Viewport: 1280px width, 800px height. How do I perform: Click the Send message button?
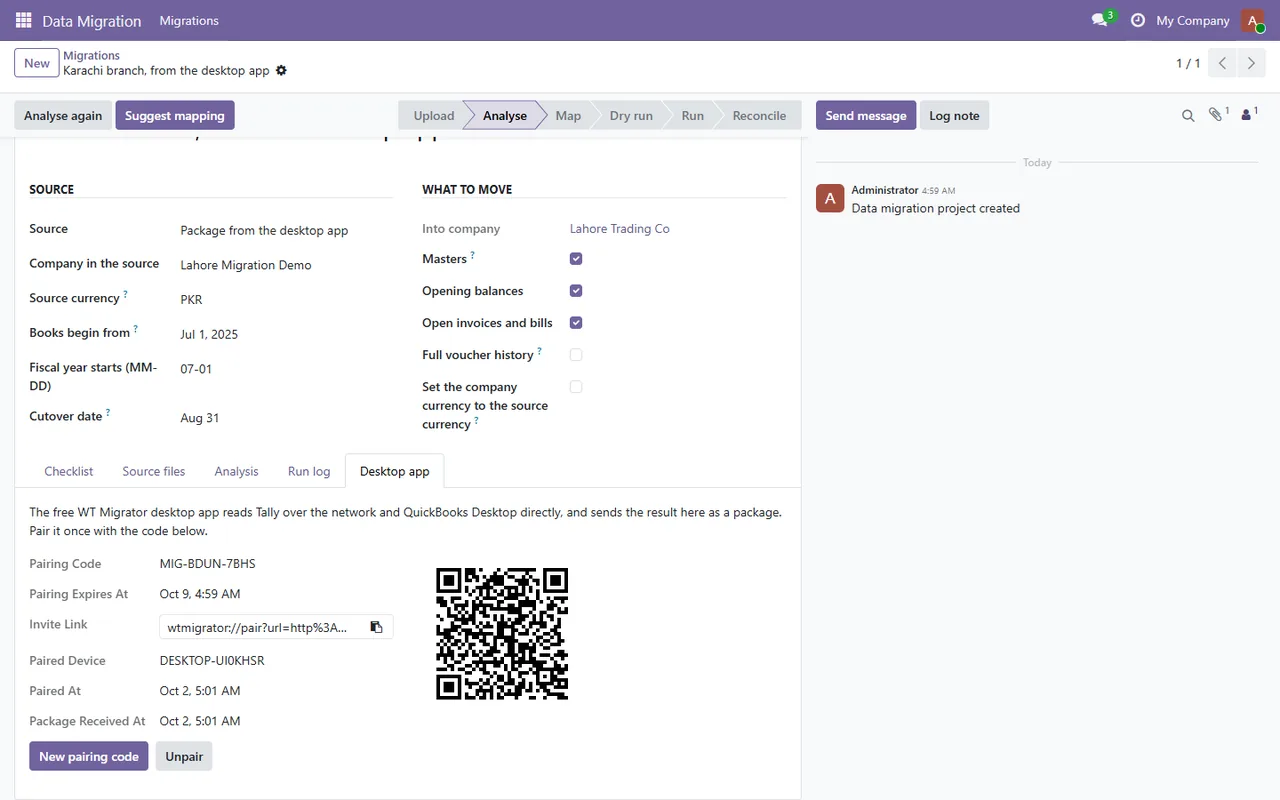pyautogui.click(x=866, y=115)
